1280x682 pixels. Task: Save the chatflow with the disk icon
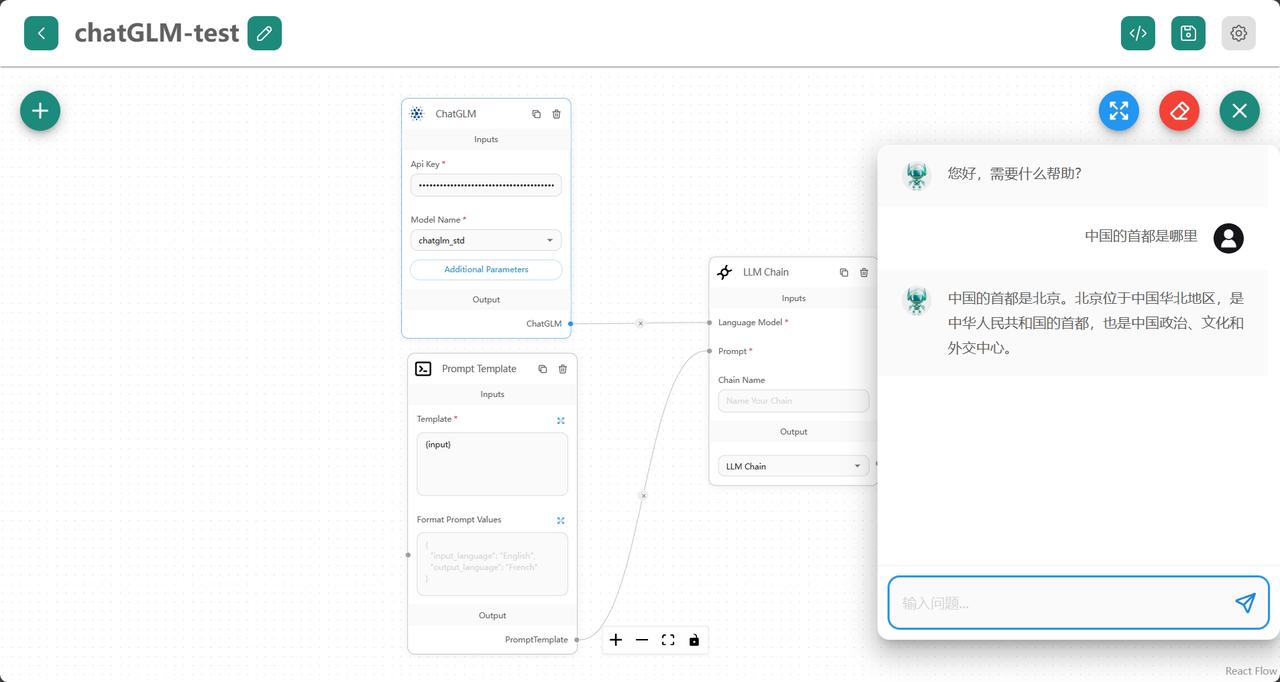coord(1188,33)
